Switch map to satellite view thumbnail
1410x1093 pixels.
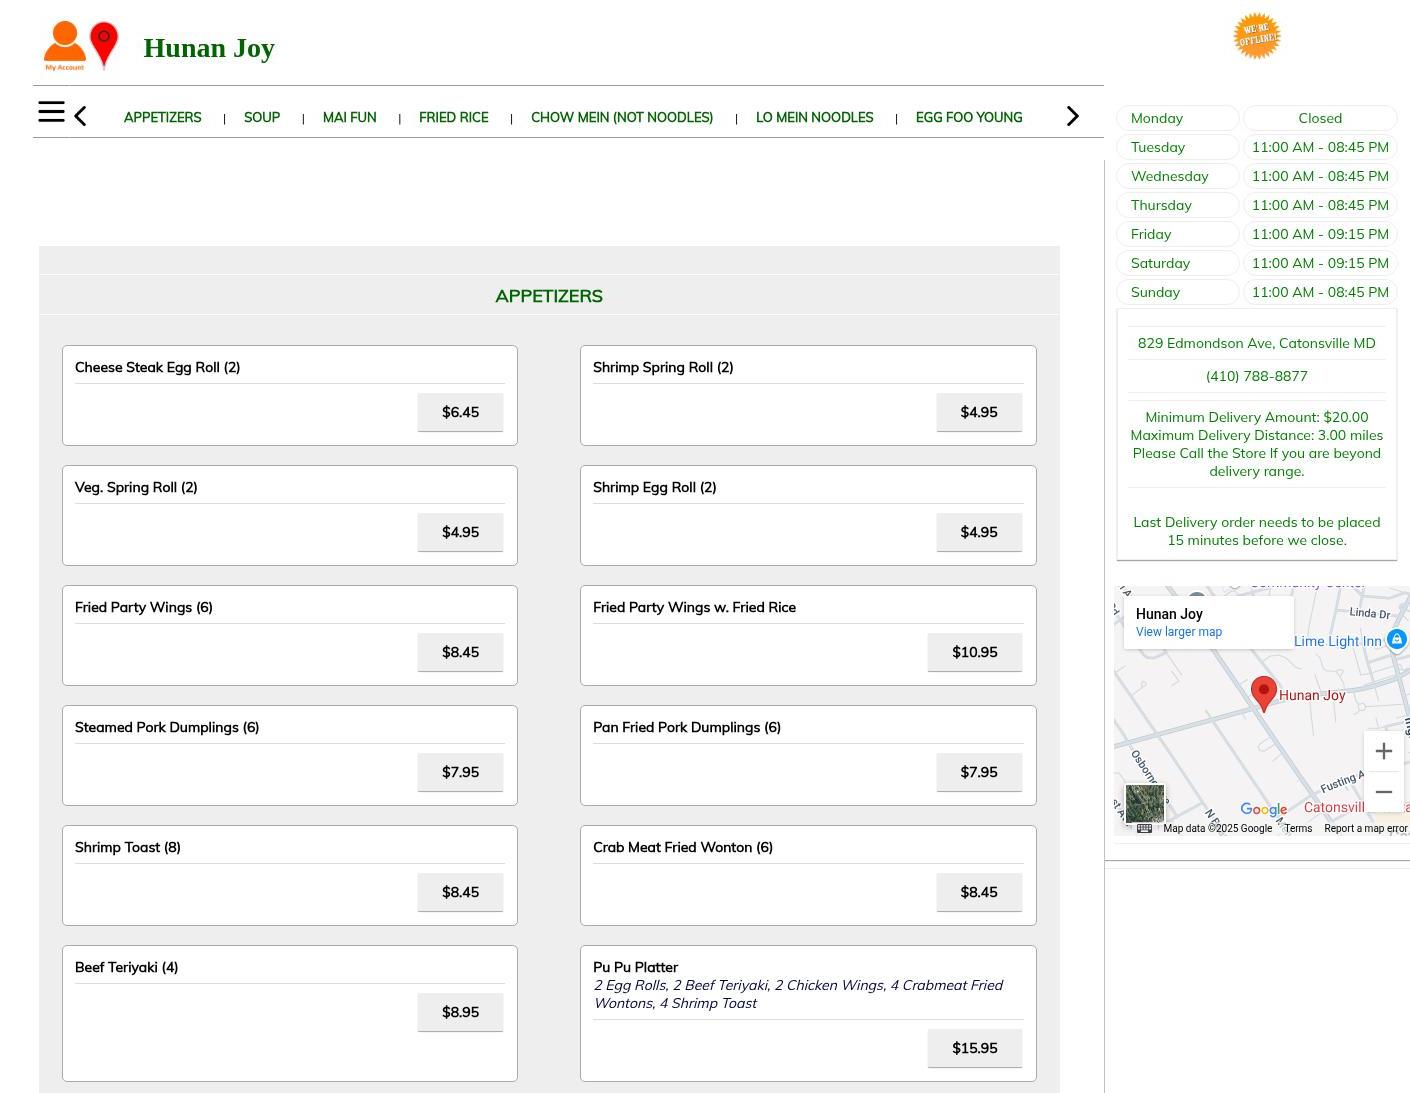(x=1144, y=803)
